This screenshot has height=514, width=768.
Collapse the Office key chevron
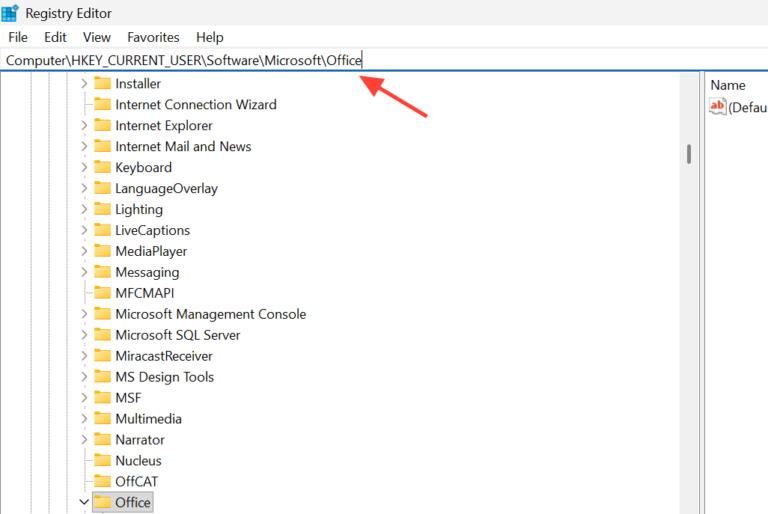point(84,503)
